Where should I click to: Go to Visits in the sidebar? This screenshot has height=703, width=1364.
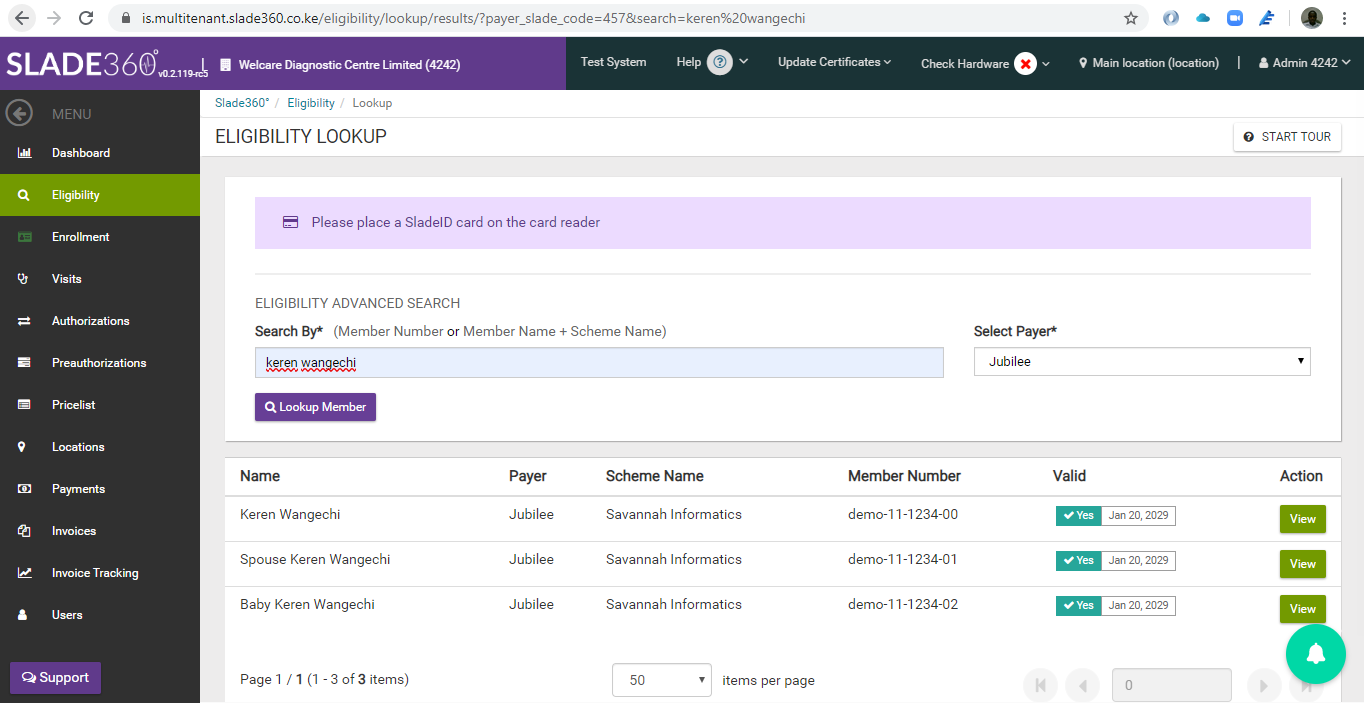67,279
